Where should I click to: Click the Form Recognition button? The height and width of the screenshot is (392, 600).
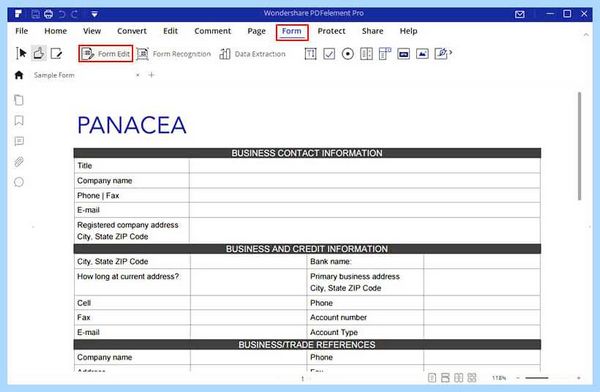point(173,54)
